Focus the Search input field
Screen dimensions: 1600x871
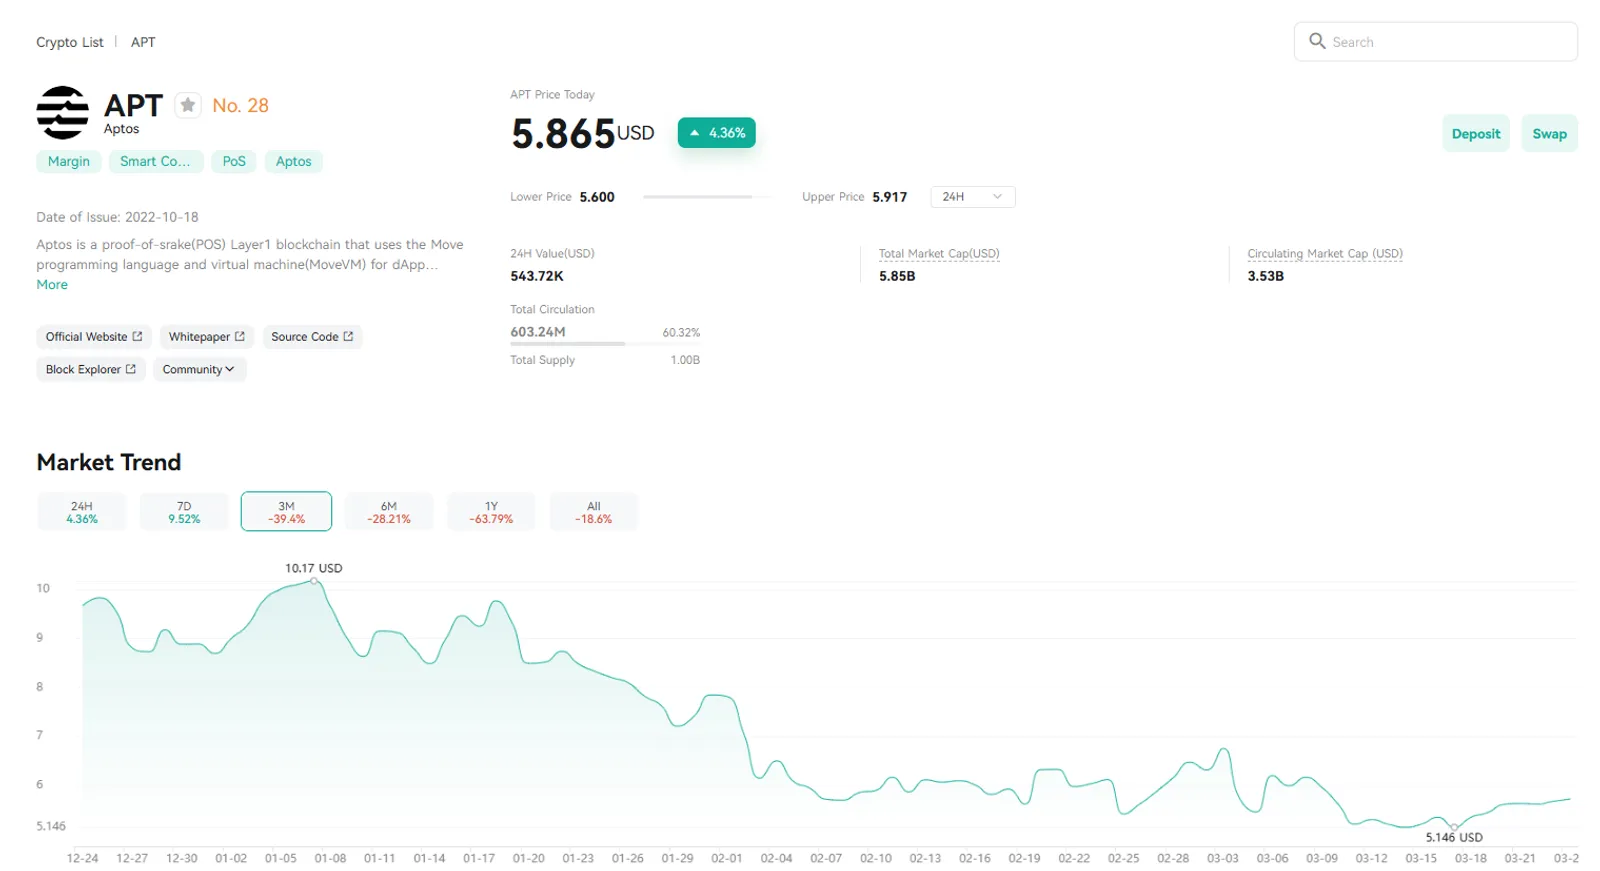(1435, 42)
